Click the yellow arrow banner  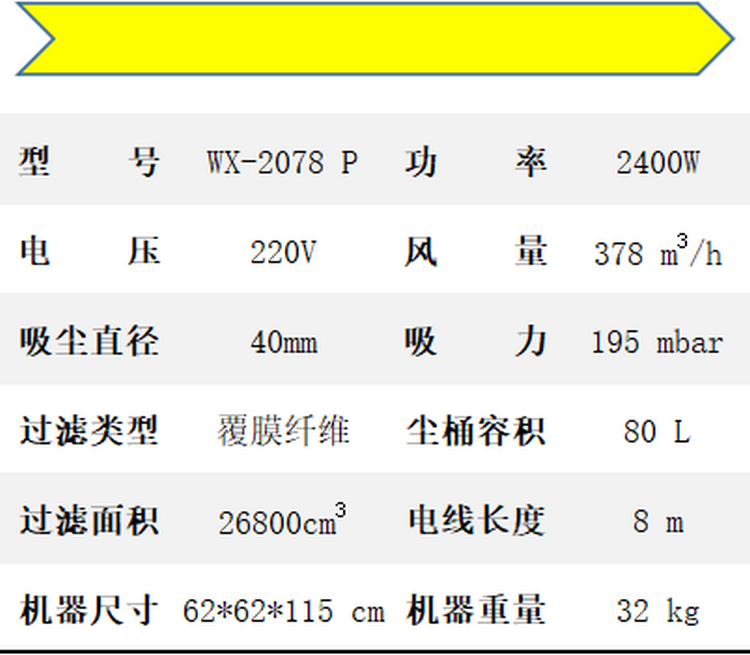[x=375, y=39]
